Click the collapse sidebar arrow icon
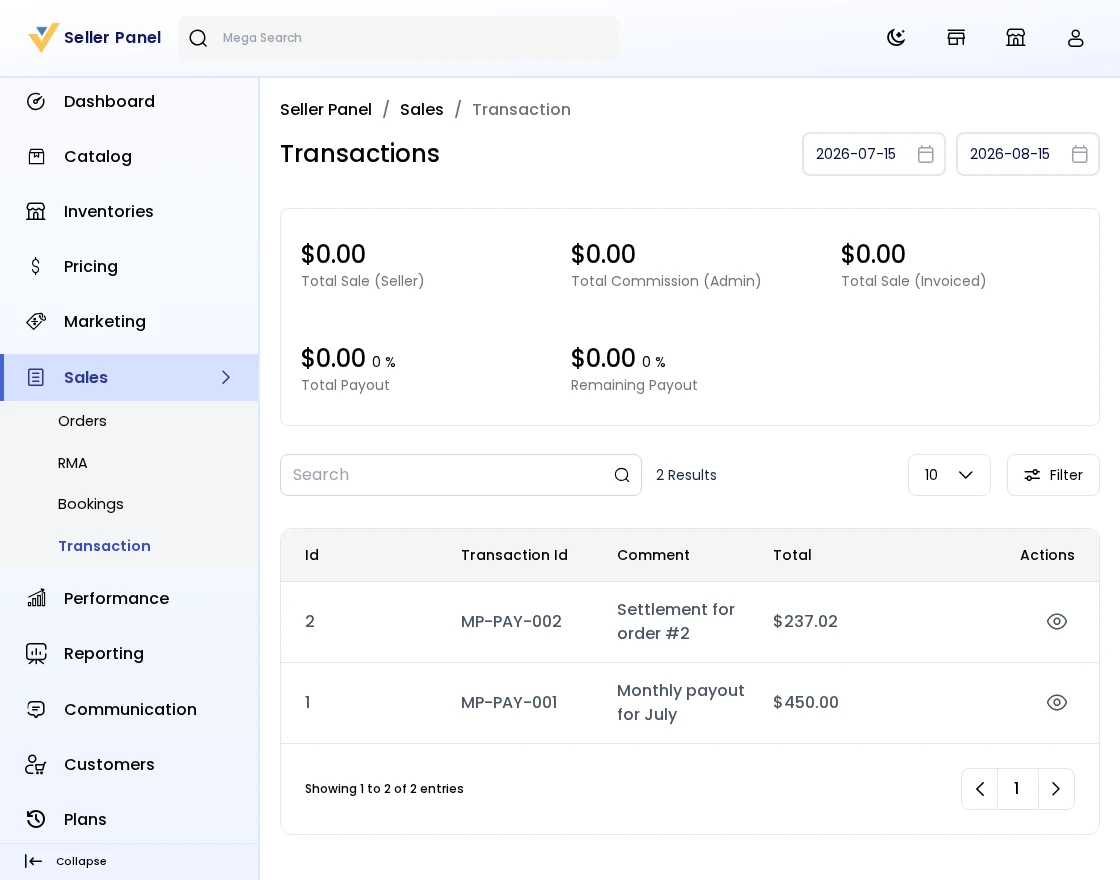1120x880 pixels. coord(34,861)
